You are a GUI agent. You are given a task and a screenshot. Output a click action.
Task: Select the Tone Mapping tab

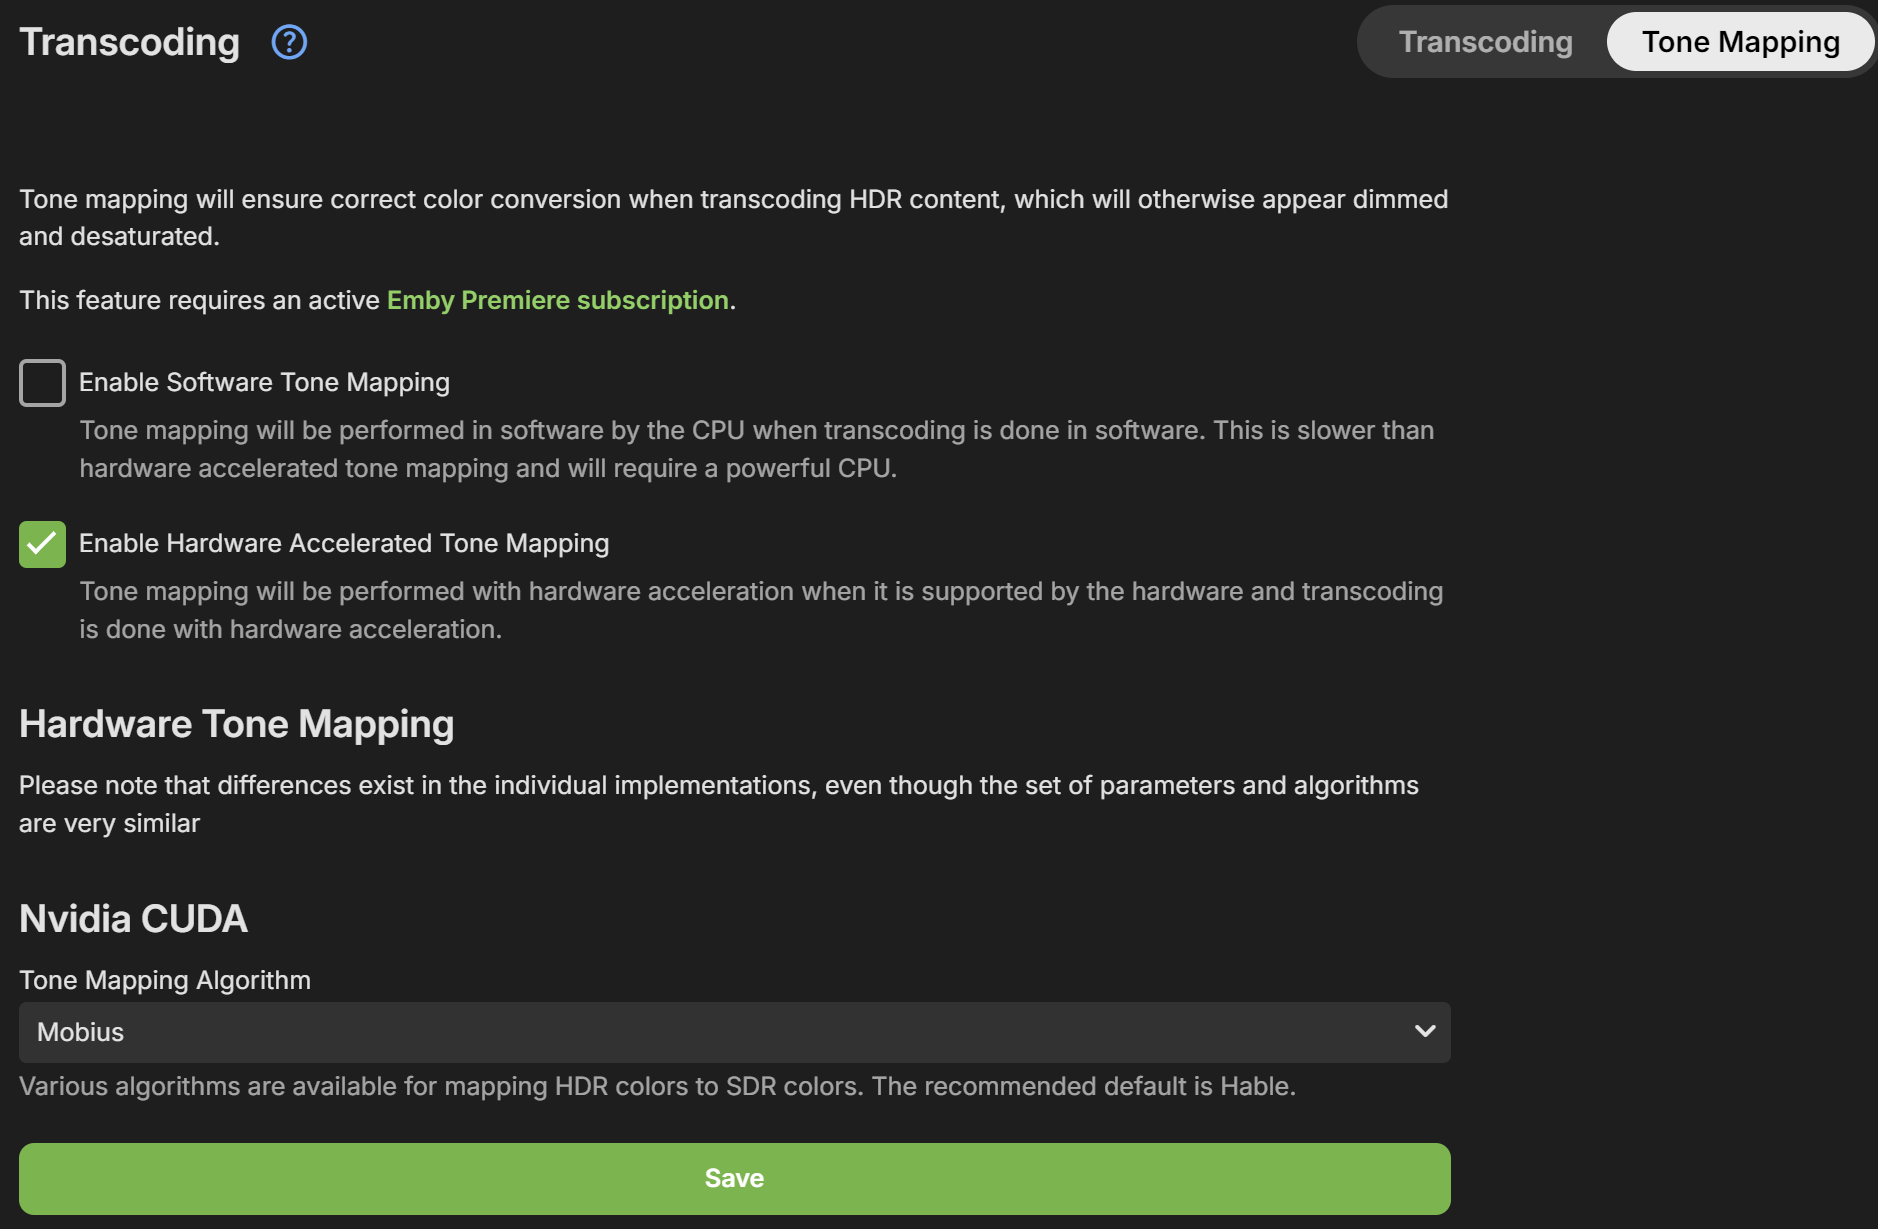coord(1740,41)
